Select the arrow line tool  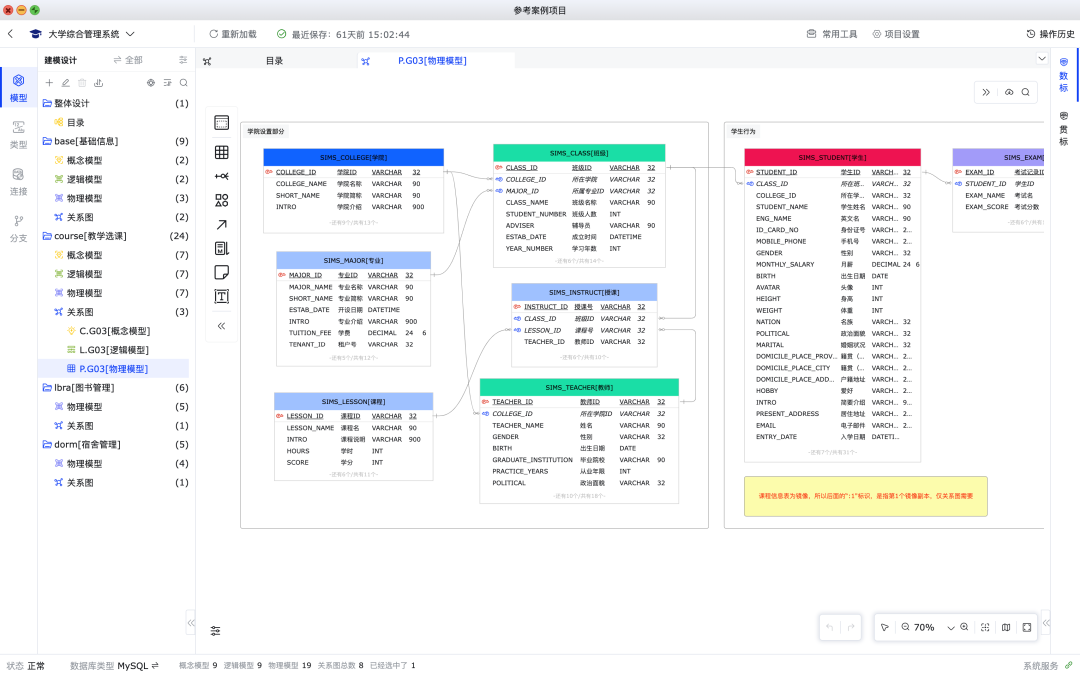coord(222,225)
